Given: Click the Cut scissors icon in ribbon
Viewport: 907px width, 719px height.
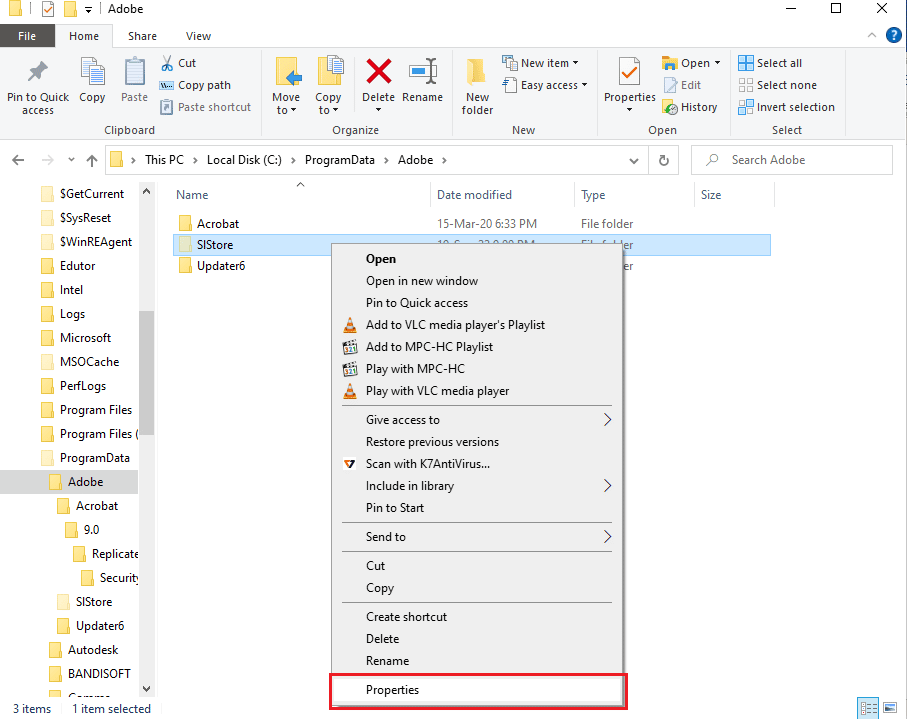Looking at the screenshot, I should pos(167,62).
